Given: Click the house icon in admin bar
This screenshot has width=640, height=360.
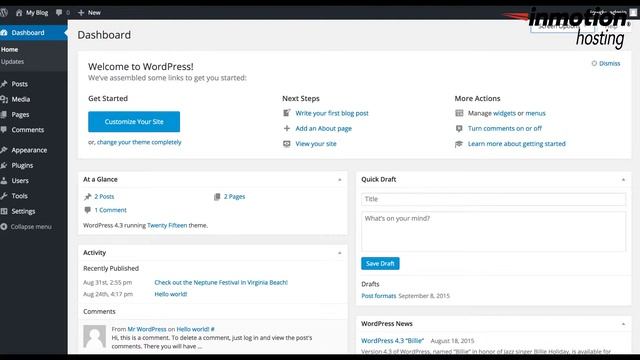Looking at the screenshot, I should (19, 13).
